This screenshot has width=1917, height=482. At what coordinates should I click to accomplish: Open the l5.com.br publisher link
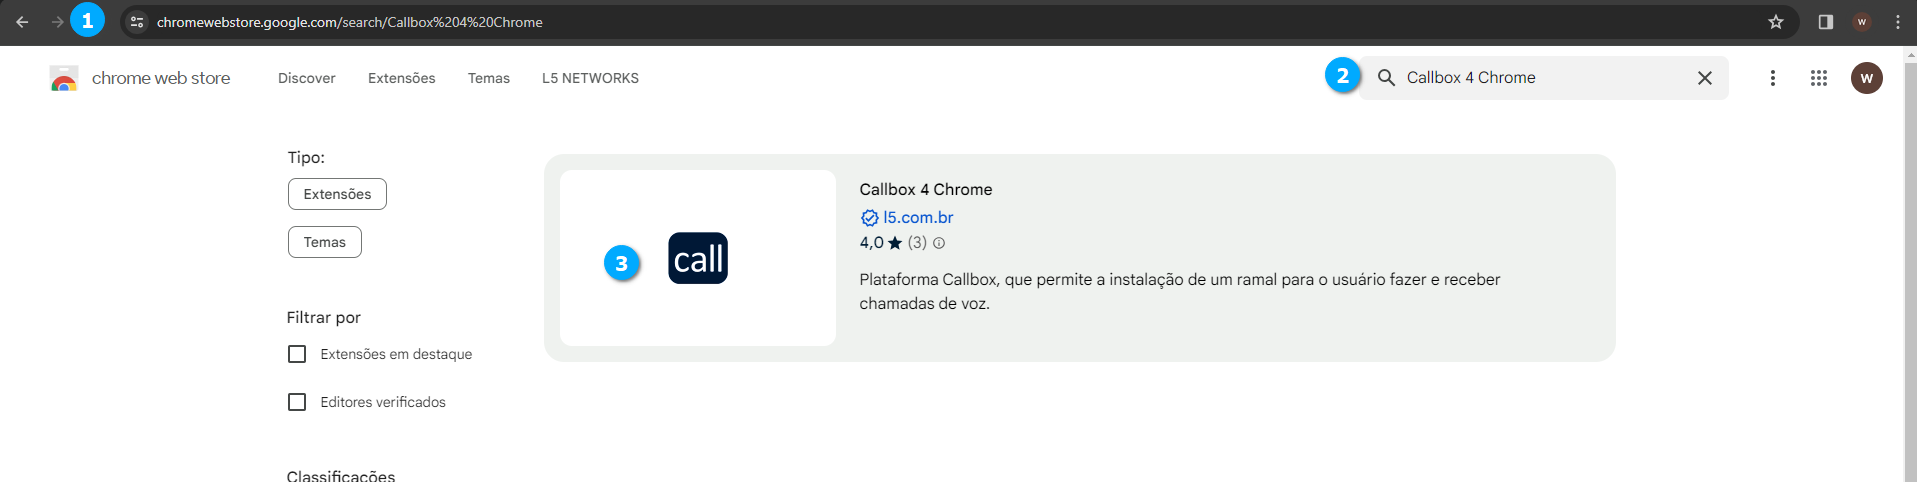tap(918, 217)
